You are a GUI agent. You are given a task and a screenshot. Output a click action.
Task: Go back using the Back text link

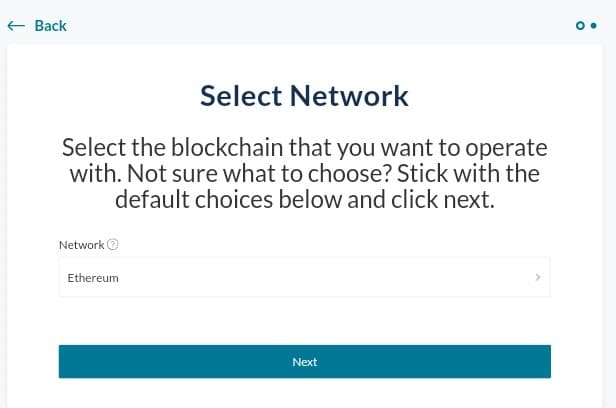[51, 26]
